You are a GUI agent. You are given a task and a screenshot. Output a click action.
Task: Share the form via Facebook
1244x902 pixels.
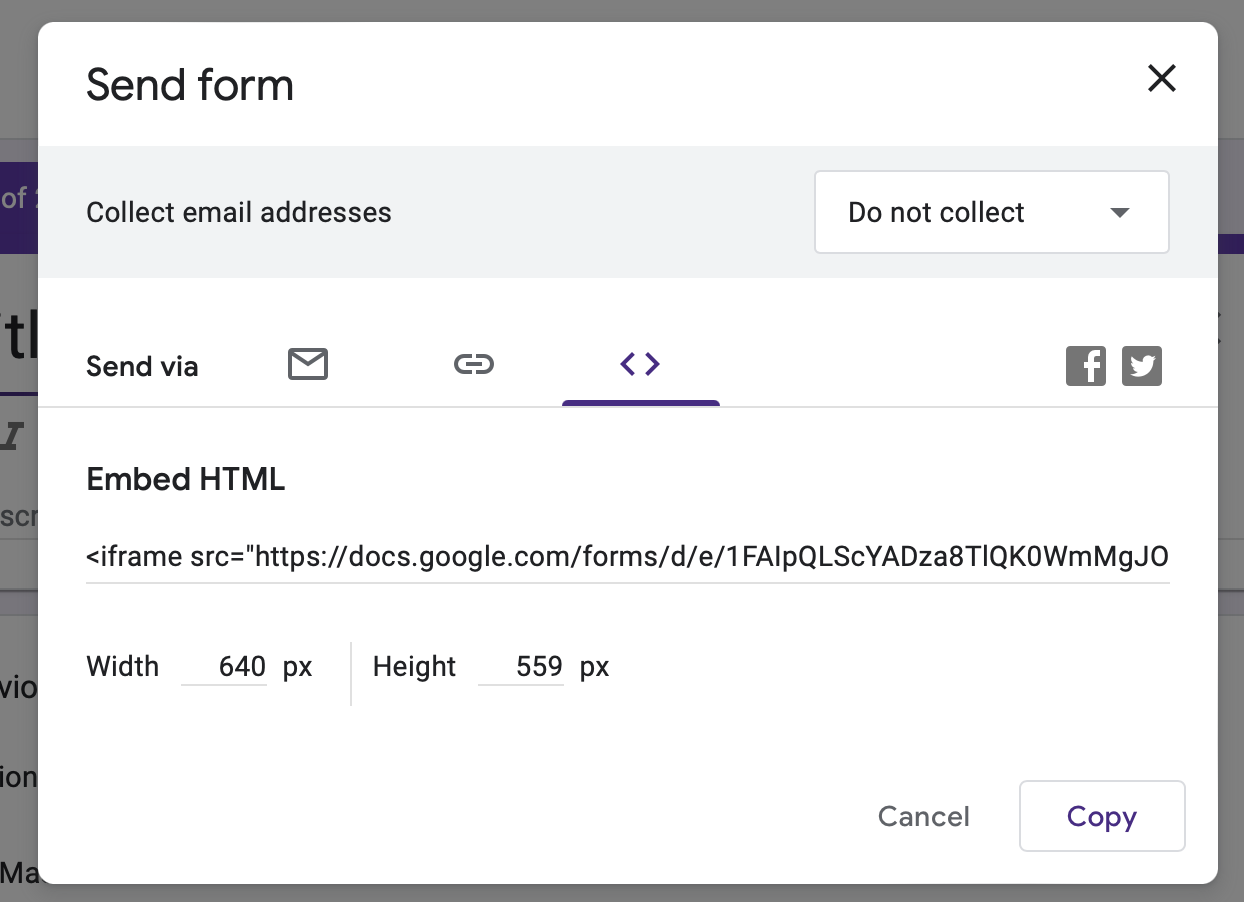(x=1086, y=365)
